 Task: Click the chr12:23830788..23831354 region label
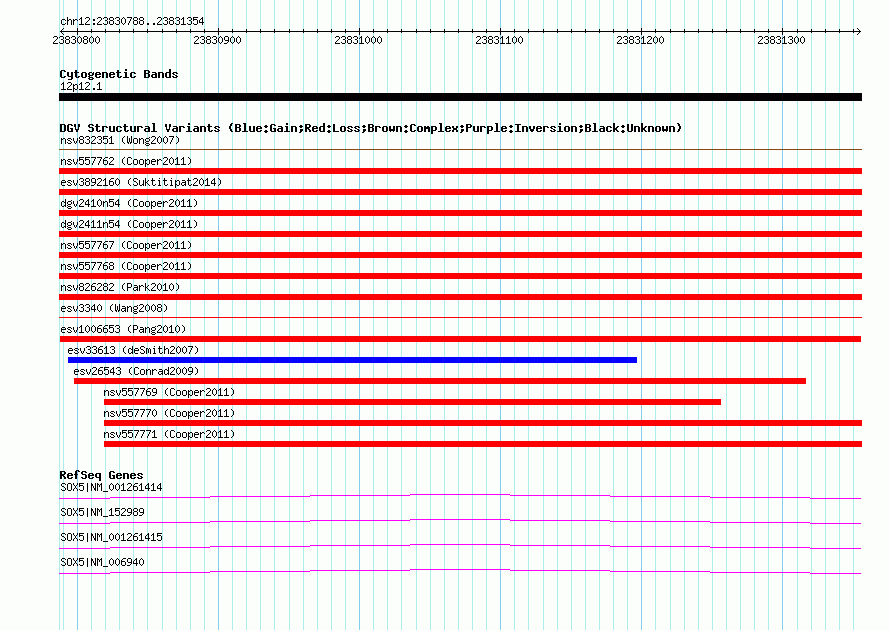click(x=132, y=22)
